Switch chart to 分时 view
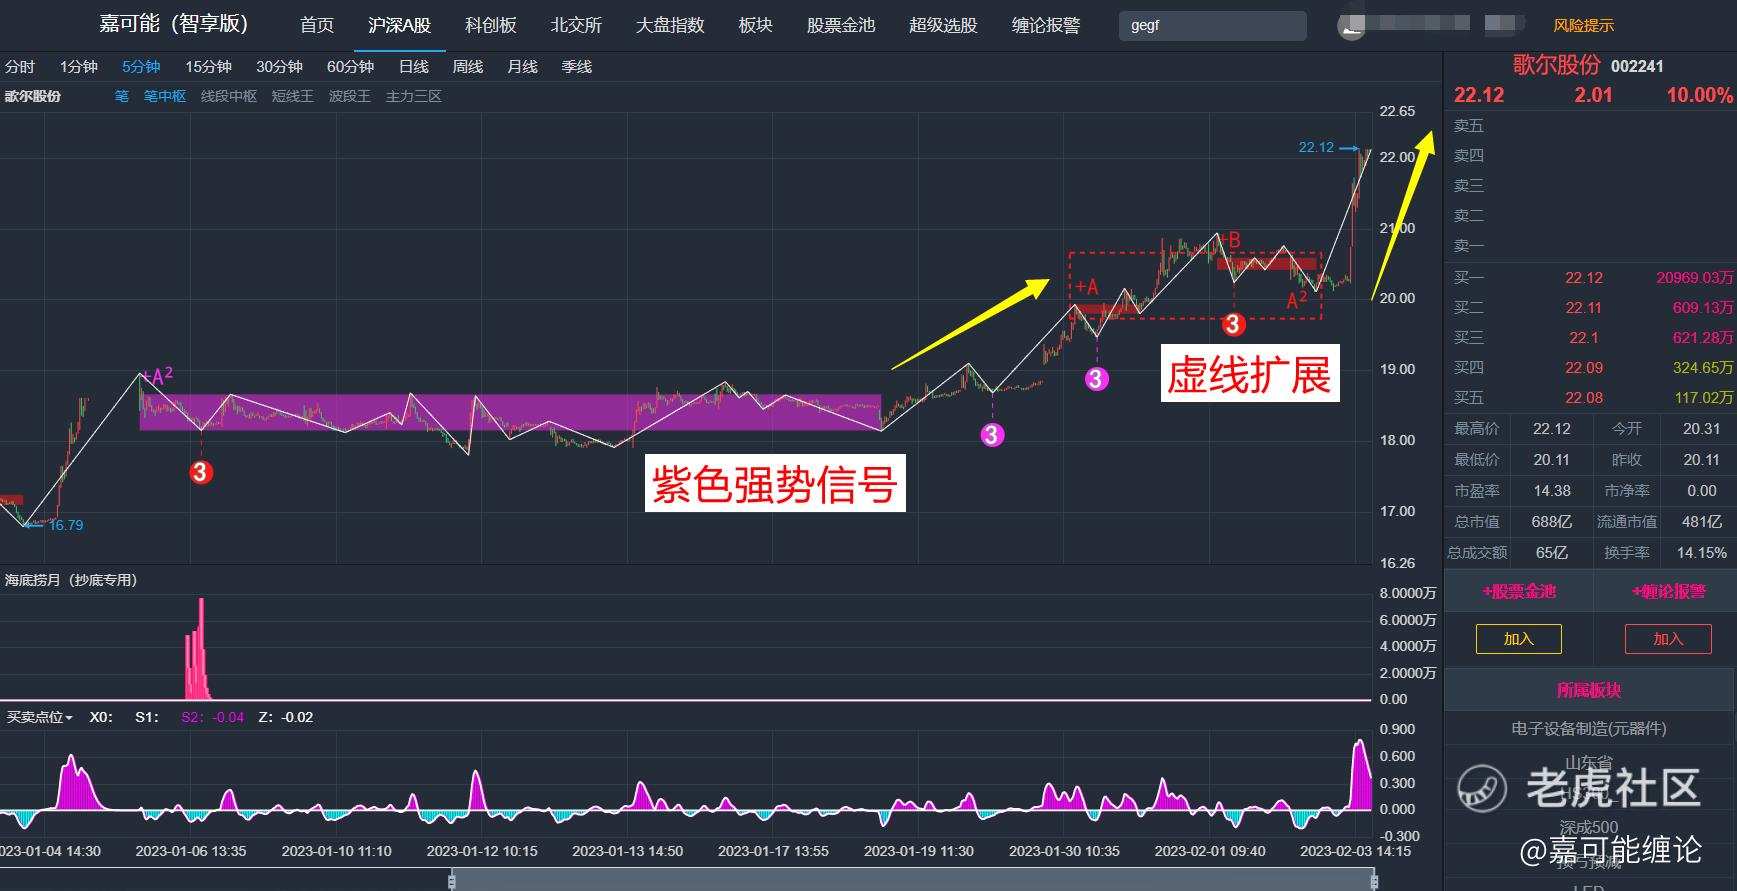The image size is (1737, 891). coord(20,67)
